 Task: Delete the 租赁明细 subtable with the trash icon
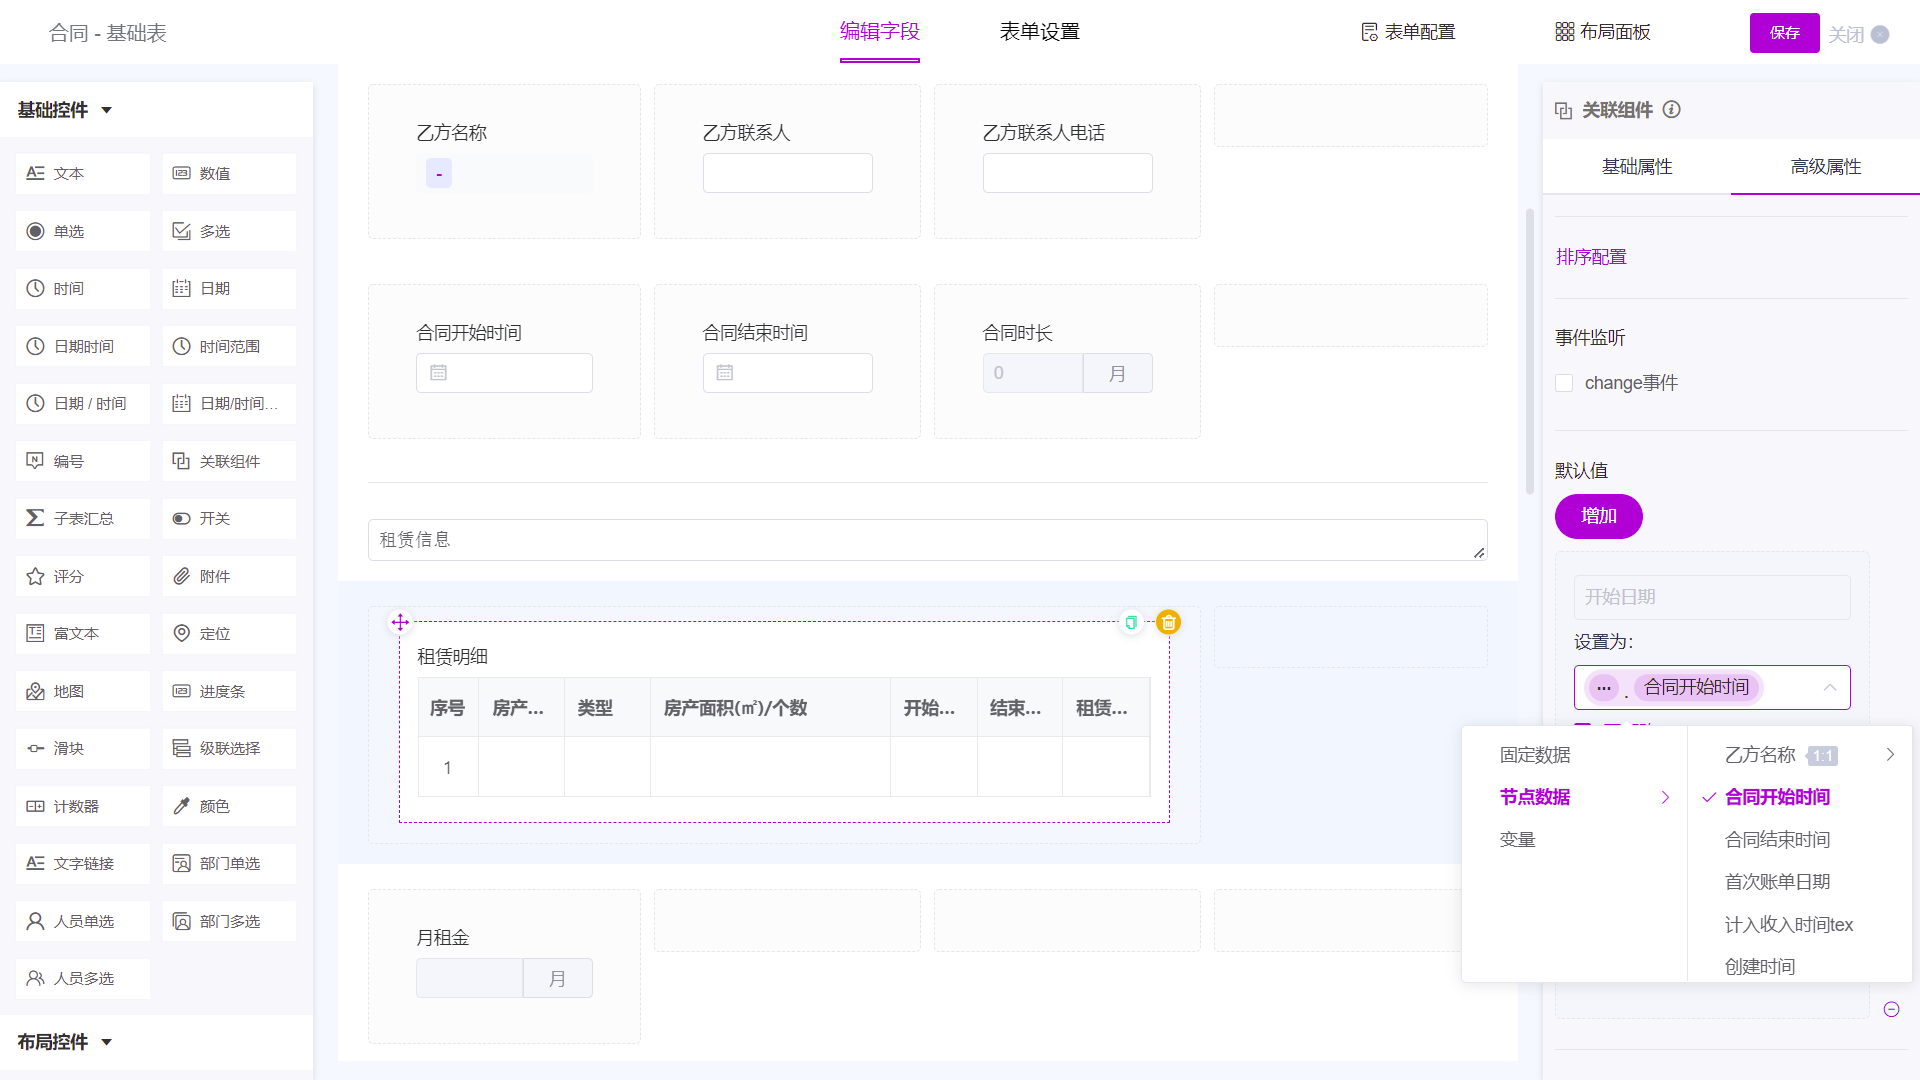(x=1168, y=623)
